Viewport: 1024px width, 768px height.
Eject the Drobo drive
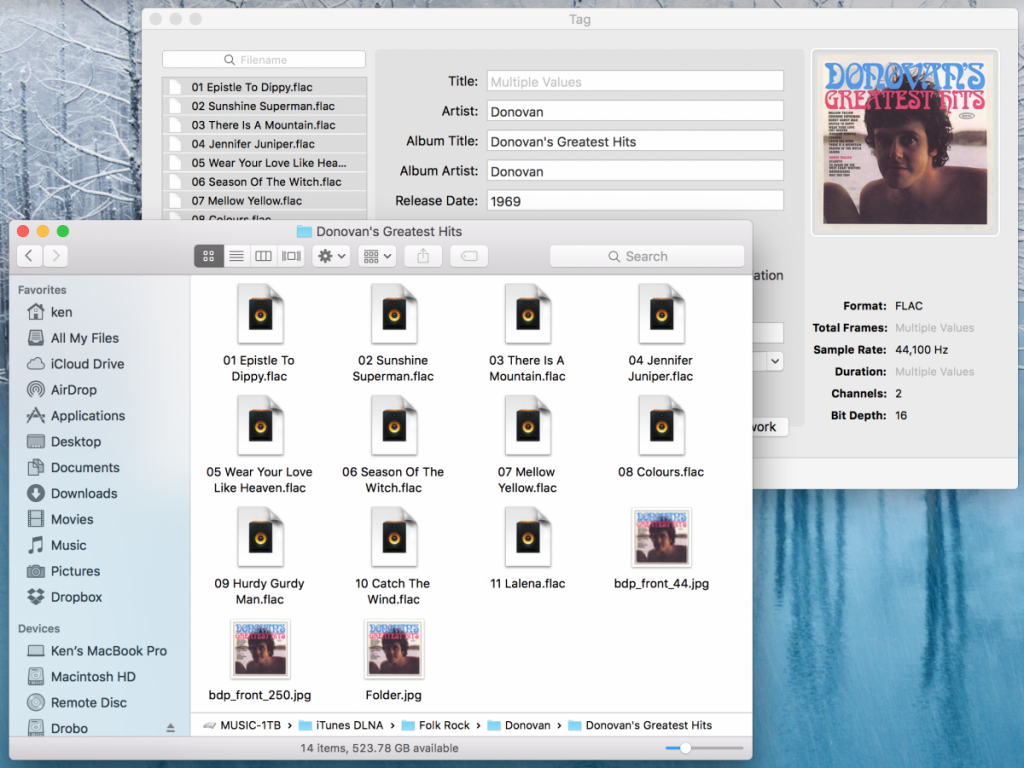[170, 728]
